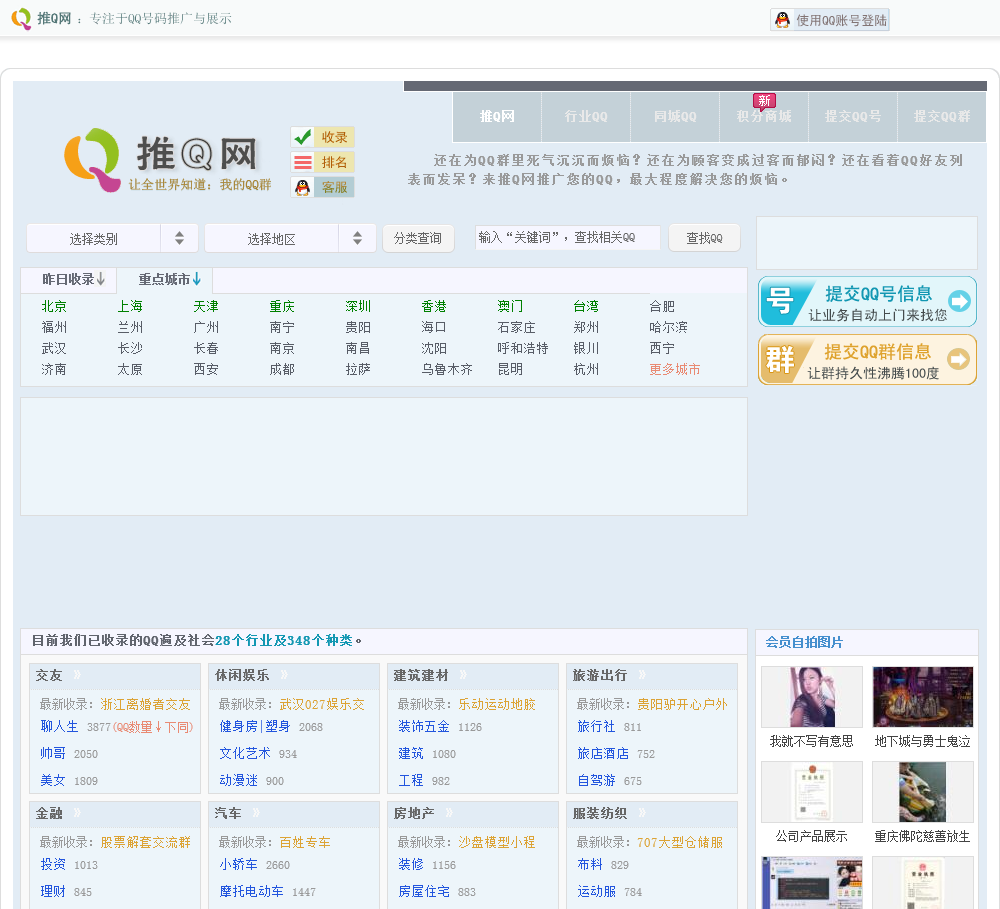Open the 香港 city link

click(x=434, y=306)
